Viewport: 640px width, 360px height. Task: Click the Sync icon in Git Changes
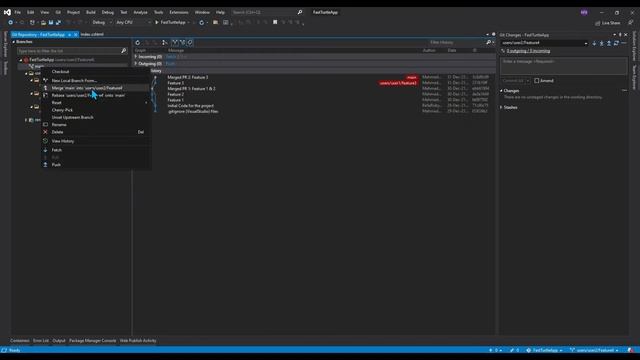pos(616,43)
